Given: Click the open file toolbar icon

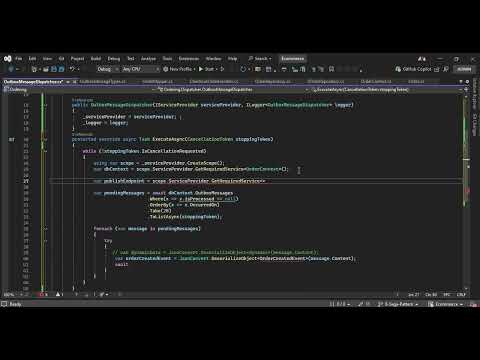Looking at the screenshot, I should [x=46, y=69].
